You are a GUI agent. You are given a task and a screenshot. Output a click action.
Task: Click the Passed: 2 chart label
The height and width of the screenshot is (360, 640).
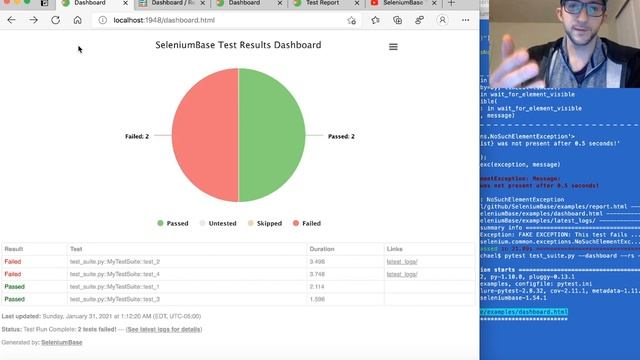(x=341, y=136)
